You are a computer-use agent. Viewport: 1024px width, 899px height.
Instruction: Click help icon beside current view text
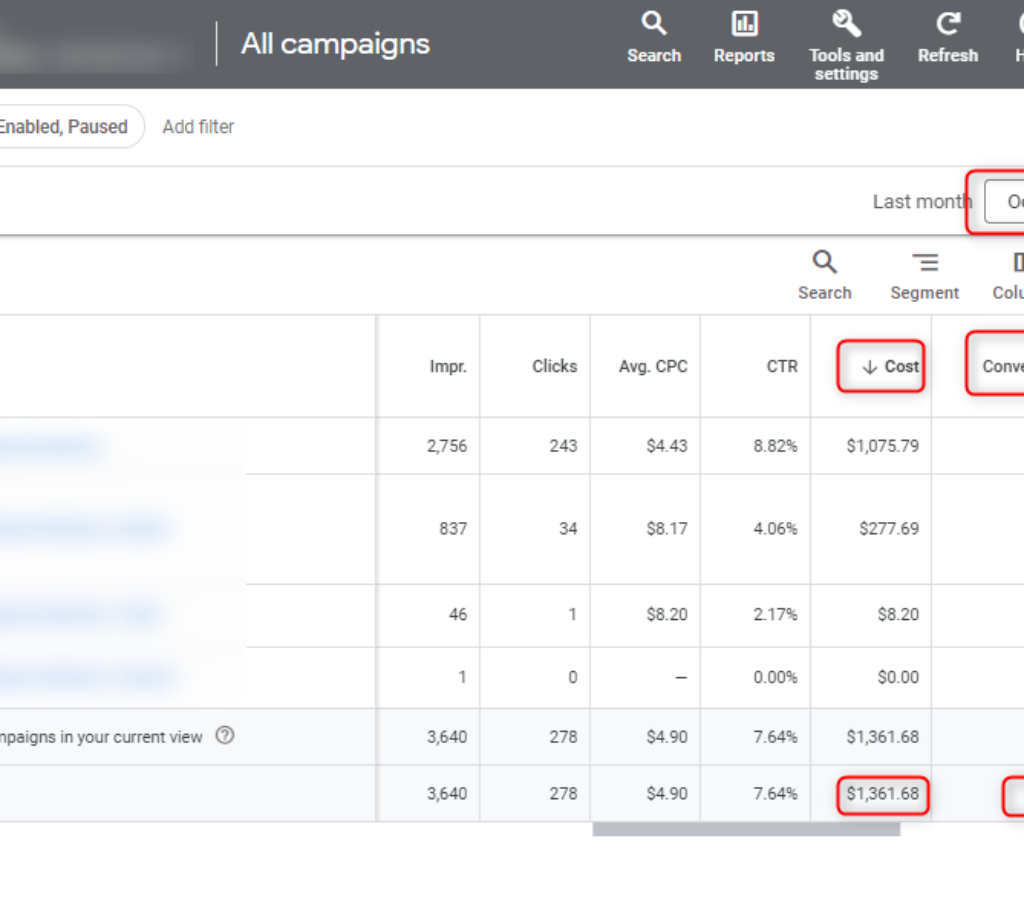(x=226, y=736)
